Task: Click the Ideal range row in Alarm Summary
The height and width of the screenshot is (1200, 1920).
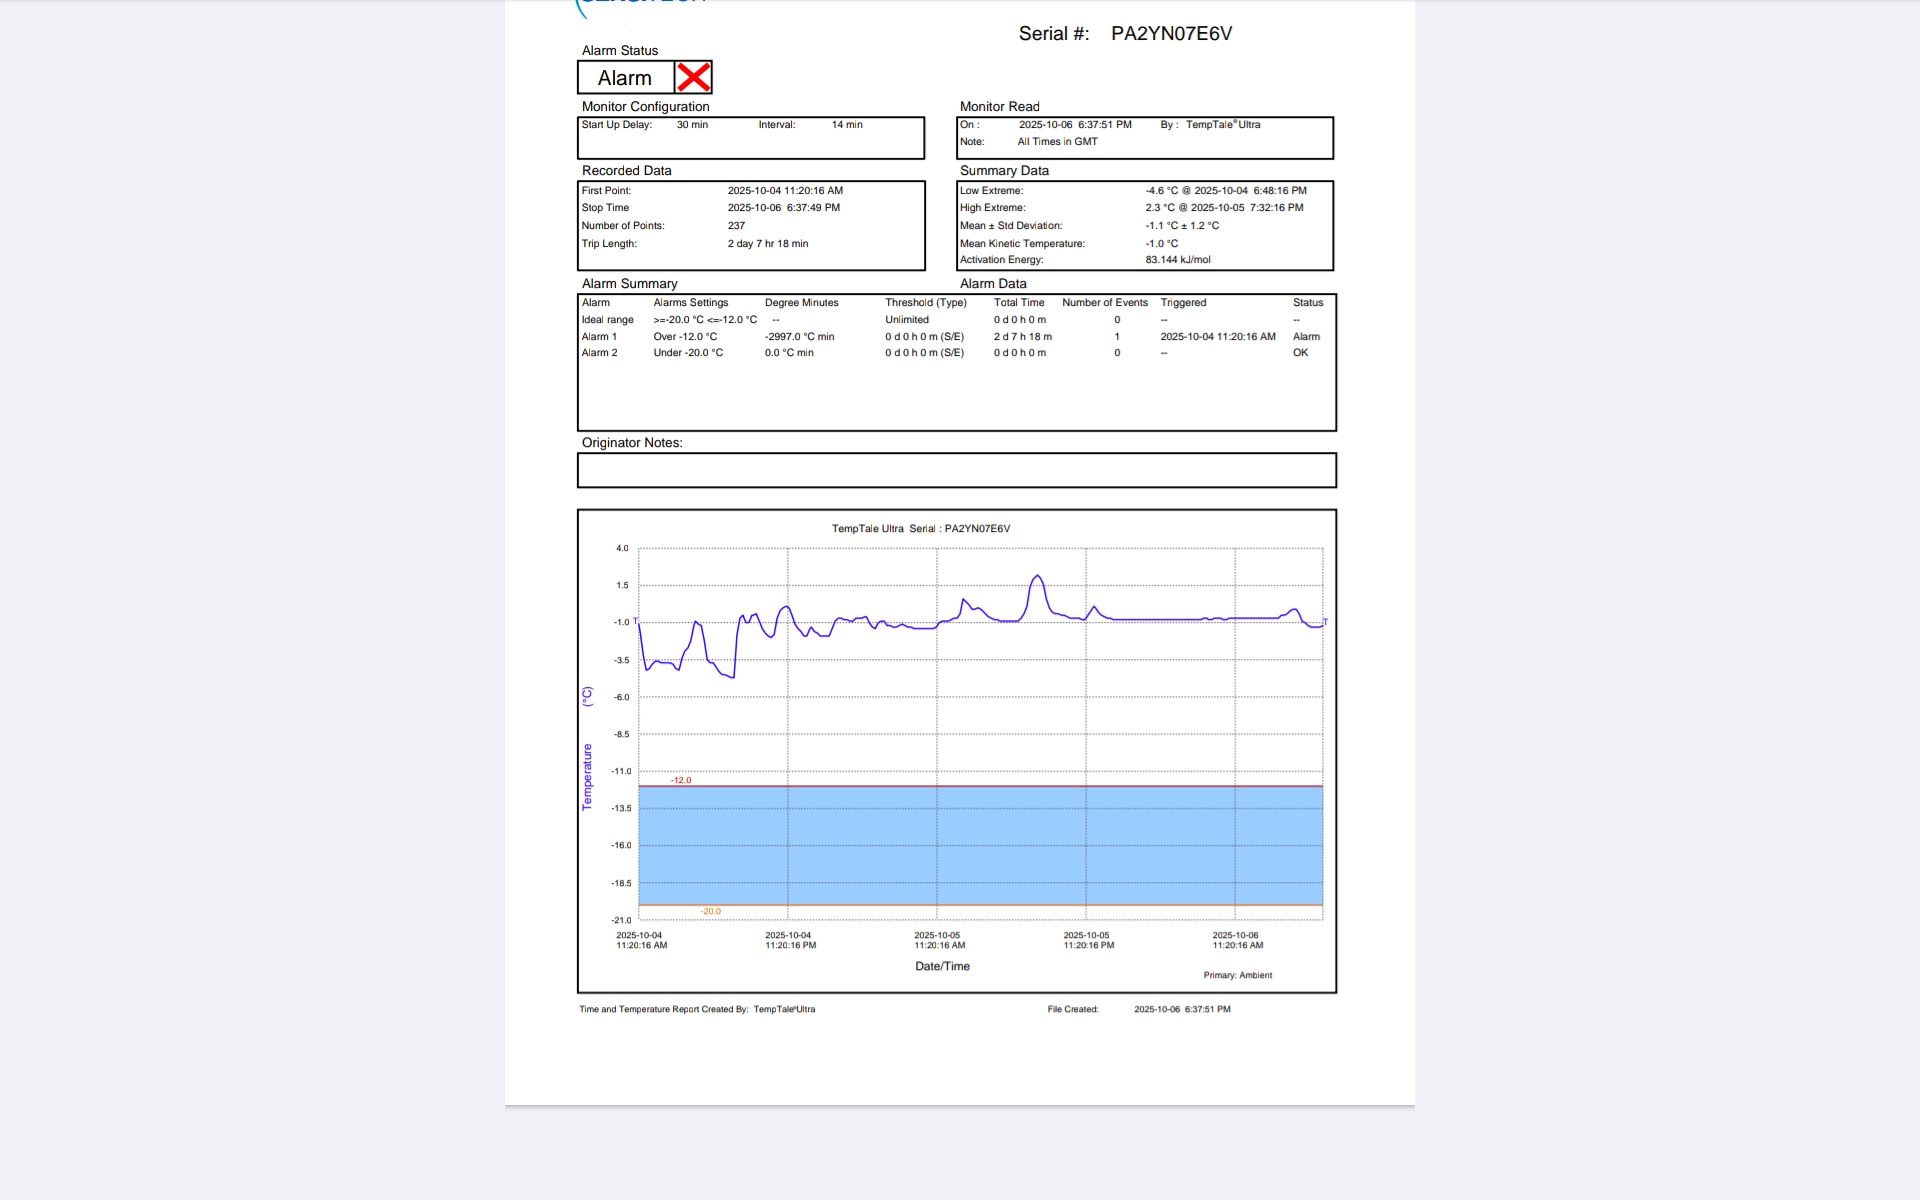Action: [608, 320]
